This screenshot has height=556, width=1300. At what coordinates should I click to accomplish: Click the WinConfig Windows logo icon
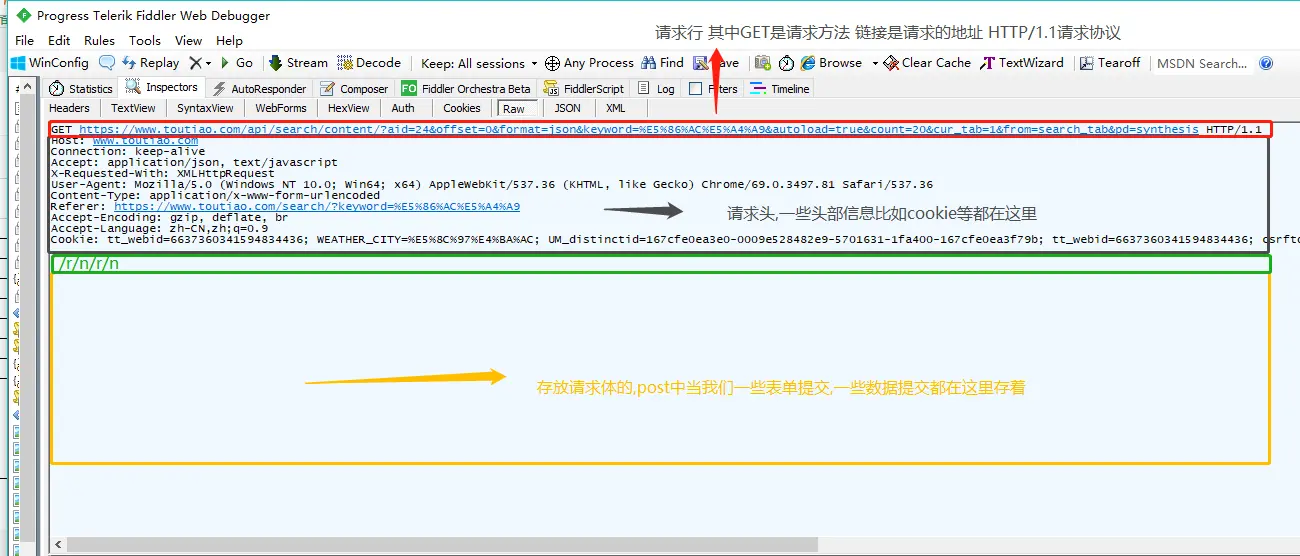(18, 63)
